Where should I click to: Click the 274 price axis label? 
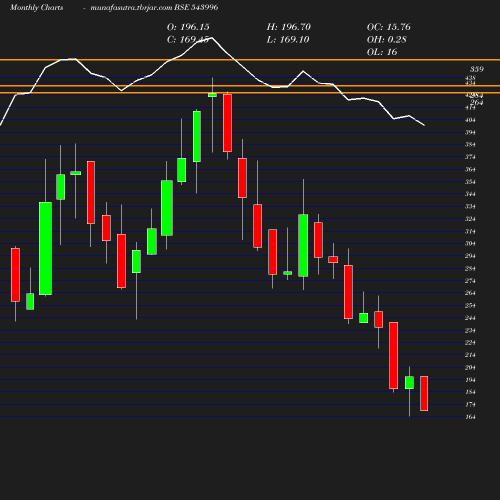(470, 281)
